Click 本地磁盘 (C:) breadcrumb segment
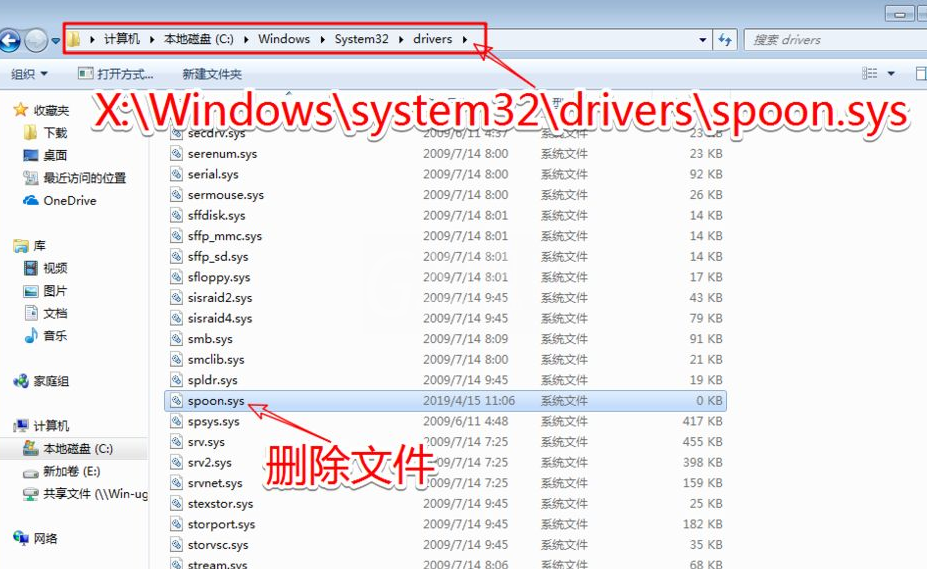The width and height of the screenshot is (927, 569). 199,39
